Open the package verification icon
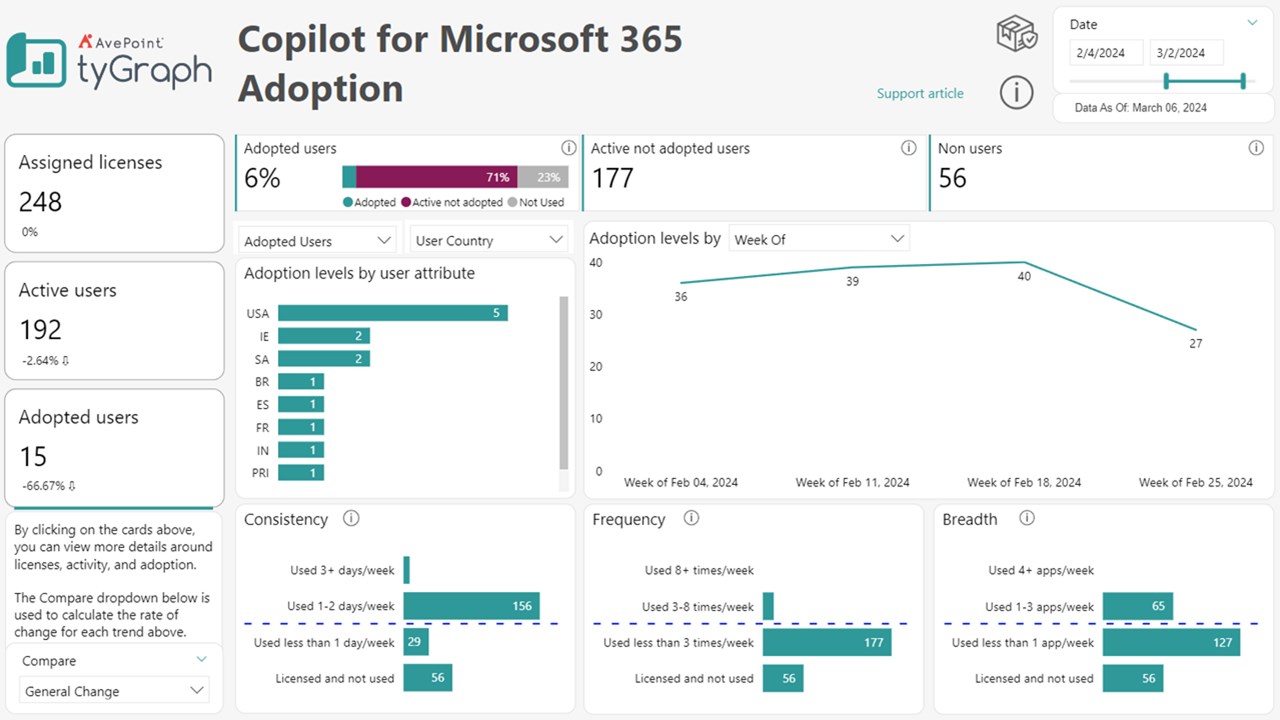This screenshot has width=1280, height=720. [1017, 33]
